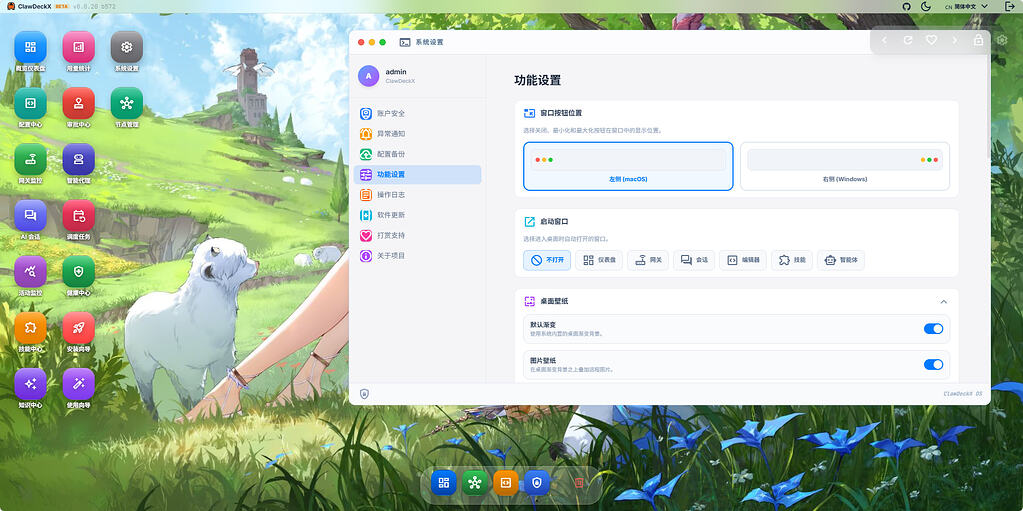Open 关于项目 in the settings sidebar
Image resolution: width=1023 pixels, height=511 pixels.
coord(418,256)
